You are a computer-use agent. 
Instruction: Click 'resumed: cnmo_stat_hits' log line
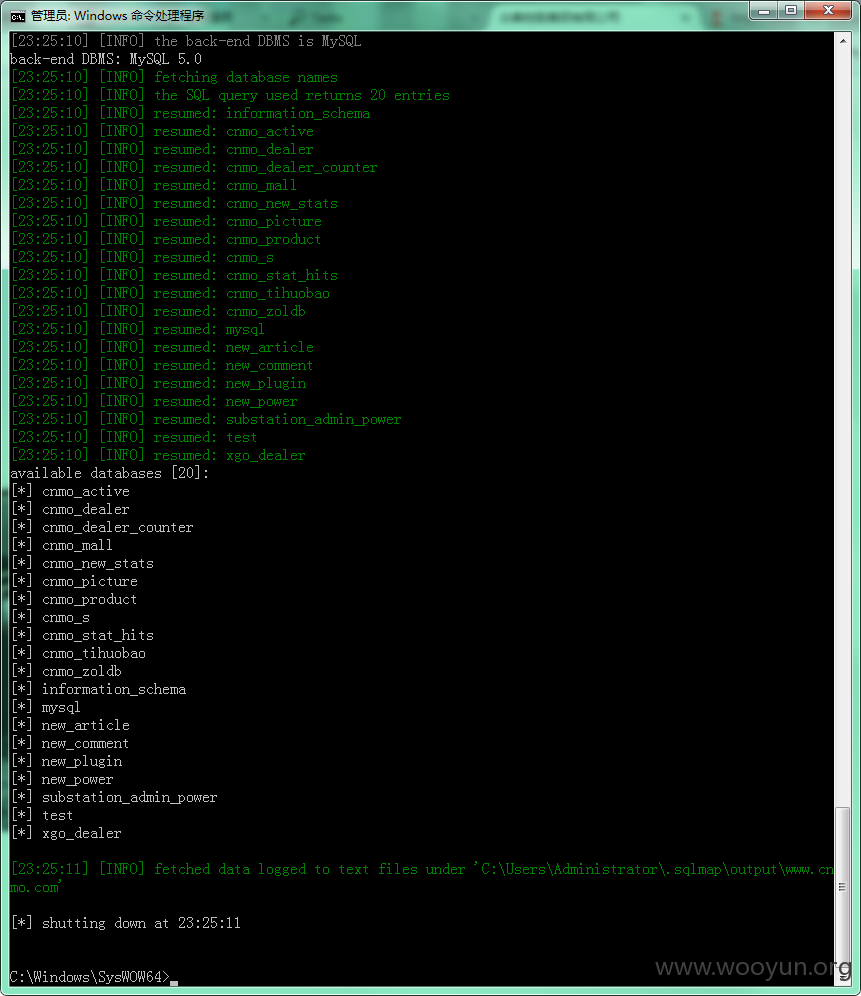click(175, 275)
